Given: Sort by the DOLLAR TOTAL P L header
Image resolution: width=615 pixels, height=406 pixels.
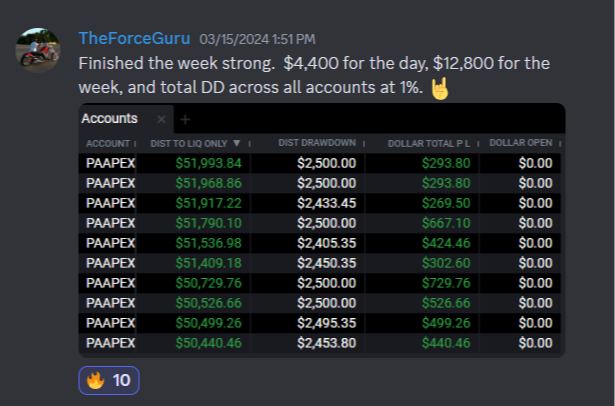Looking at the screenshot, I should coord(429,144).
